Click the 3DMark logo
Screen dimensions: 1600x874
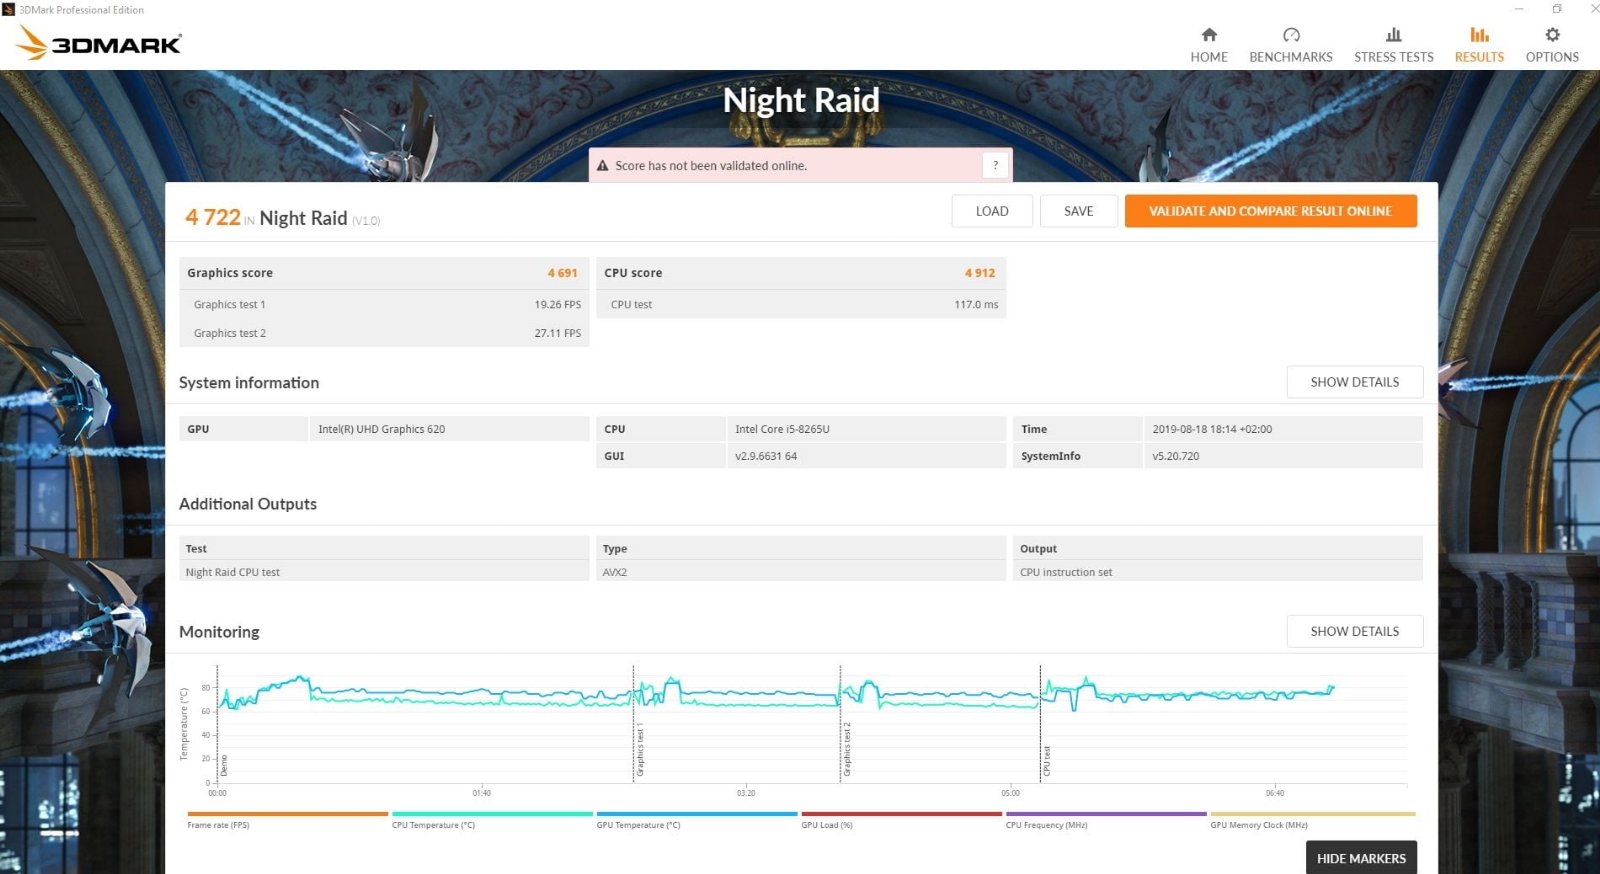tap(99, 43)
